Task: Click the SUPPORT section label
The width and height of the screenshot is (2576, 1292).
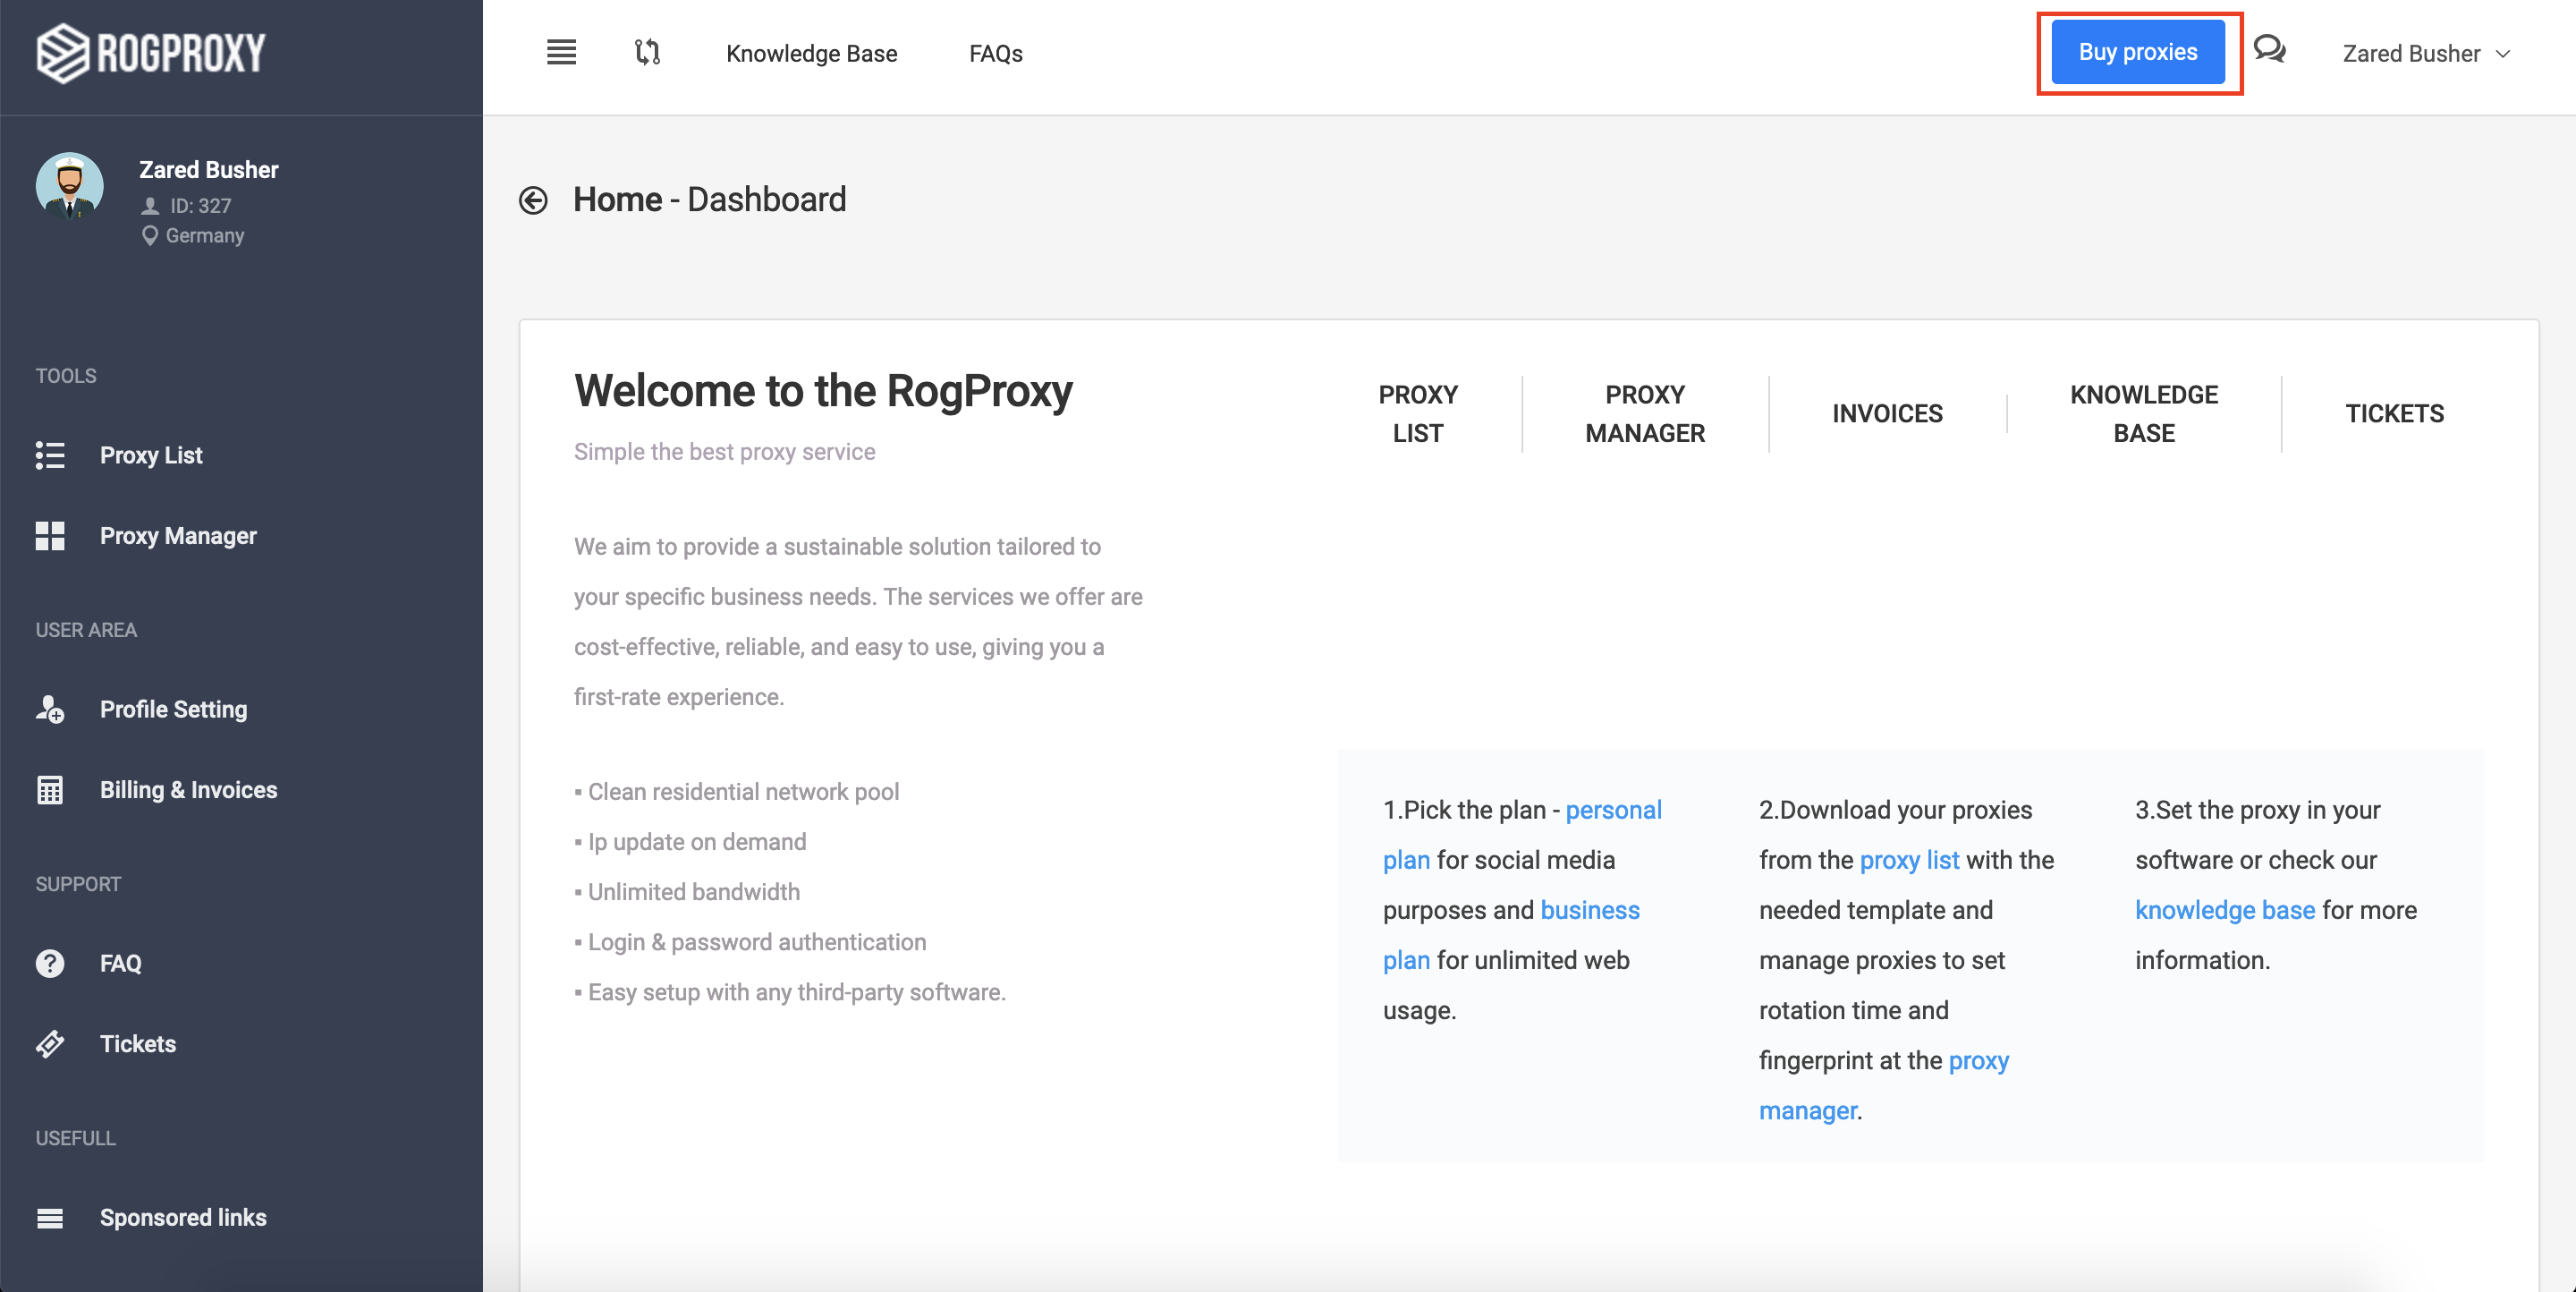Action: (x=78, y=884)
